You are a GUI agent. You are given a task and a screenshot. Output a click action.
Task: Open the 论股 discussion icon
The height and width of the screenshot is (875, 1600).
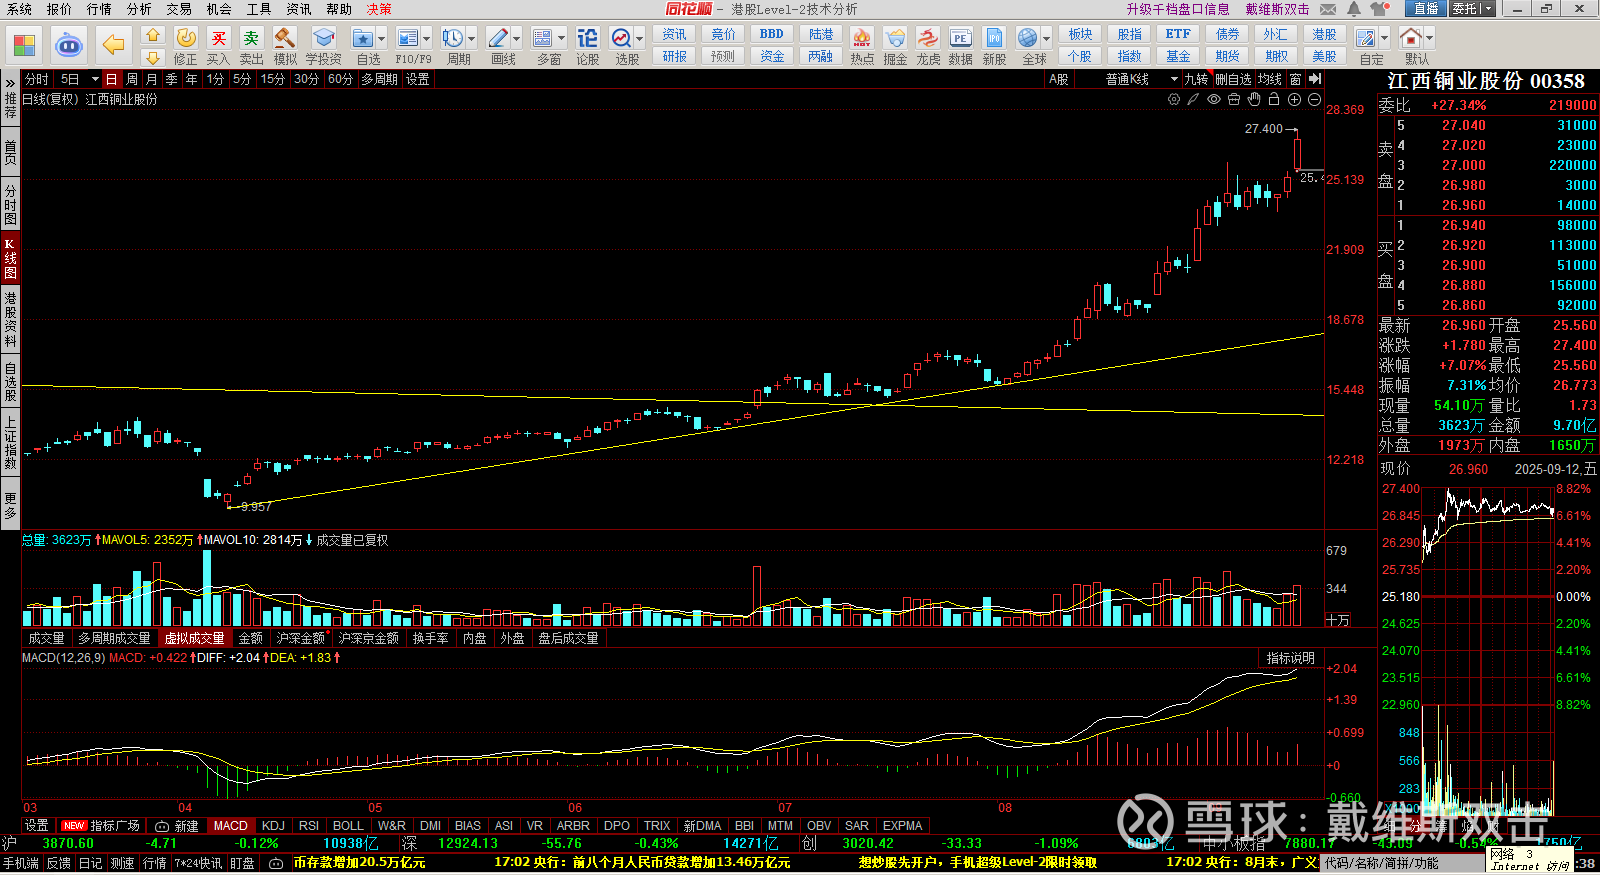click(588, 38)
